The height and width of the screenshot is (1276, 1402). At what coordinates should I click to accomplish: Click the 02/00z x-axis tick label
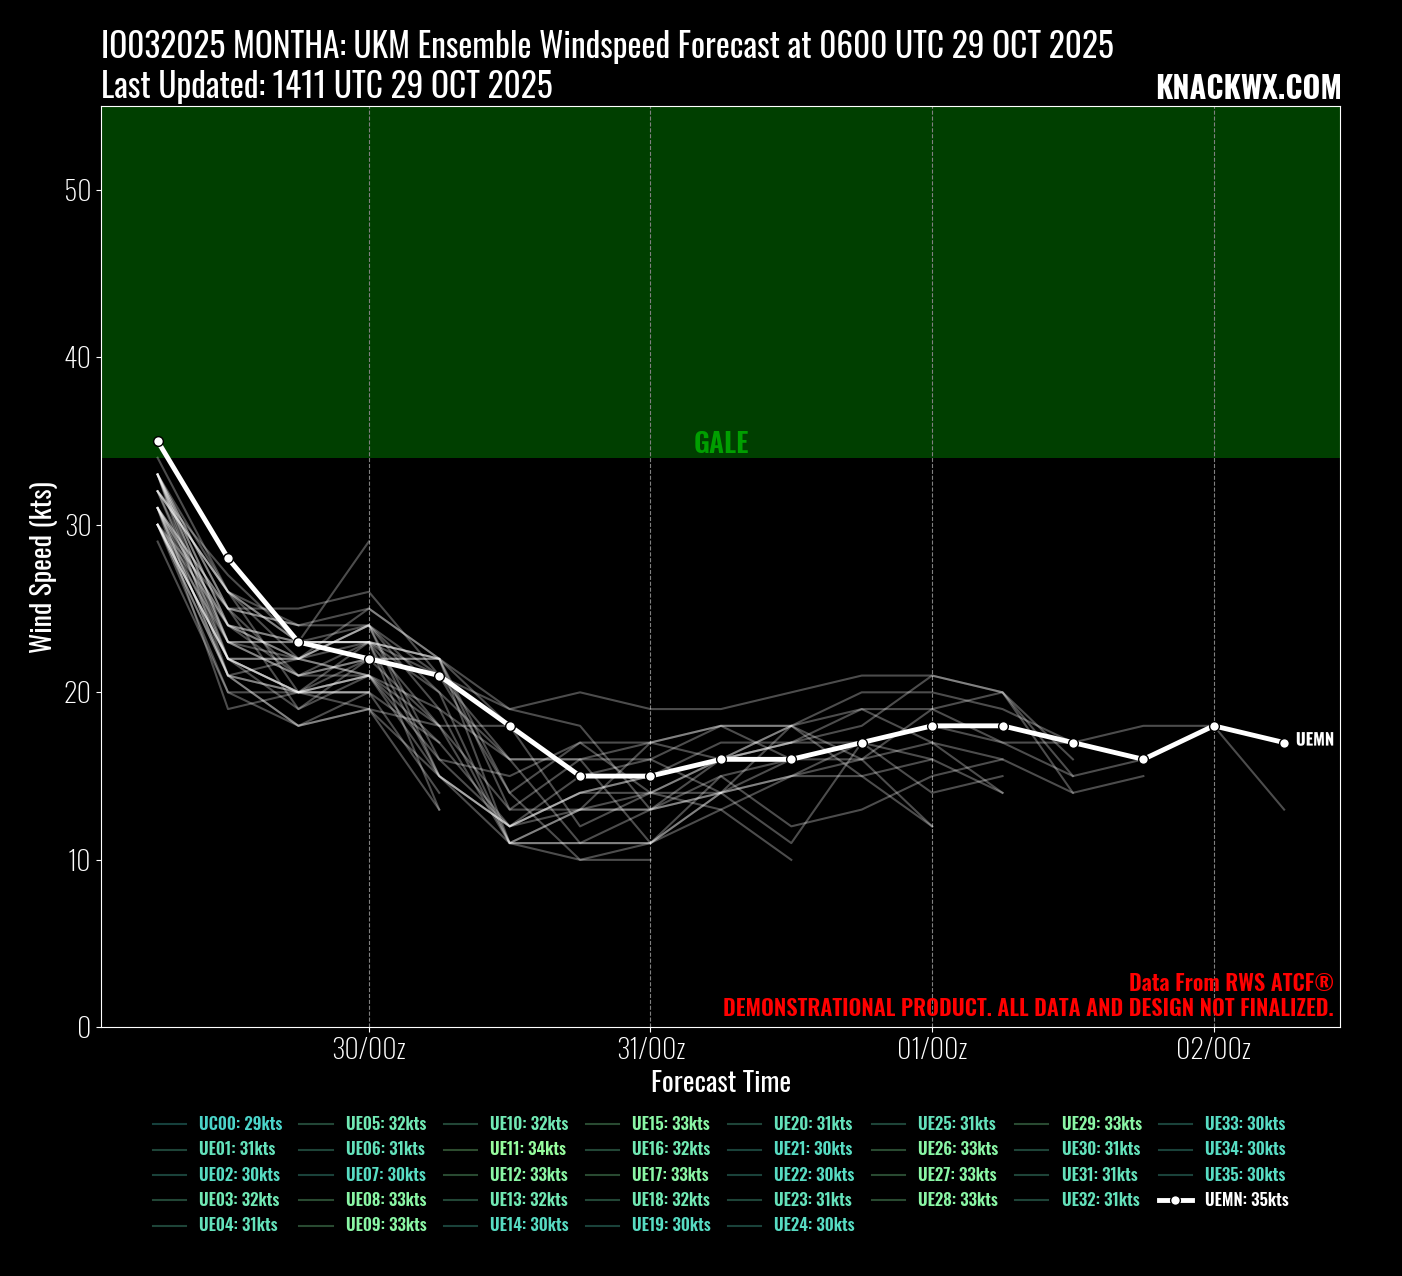pyautogui.click(x=1214, y=1049)
